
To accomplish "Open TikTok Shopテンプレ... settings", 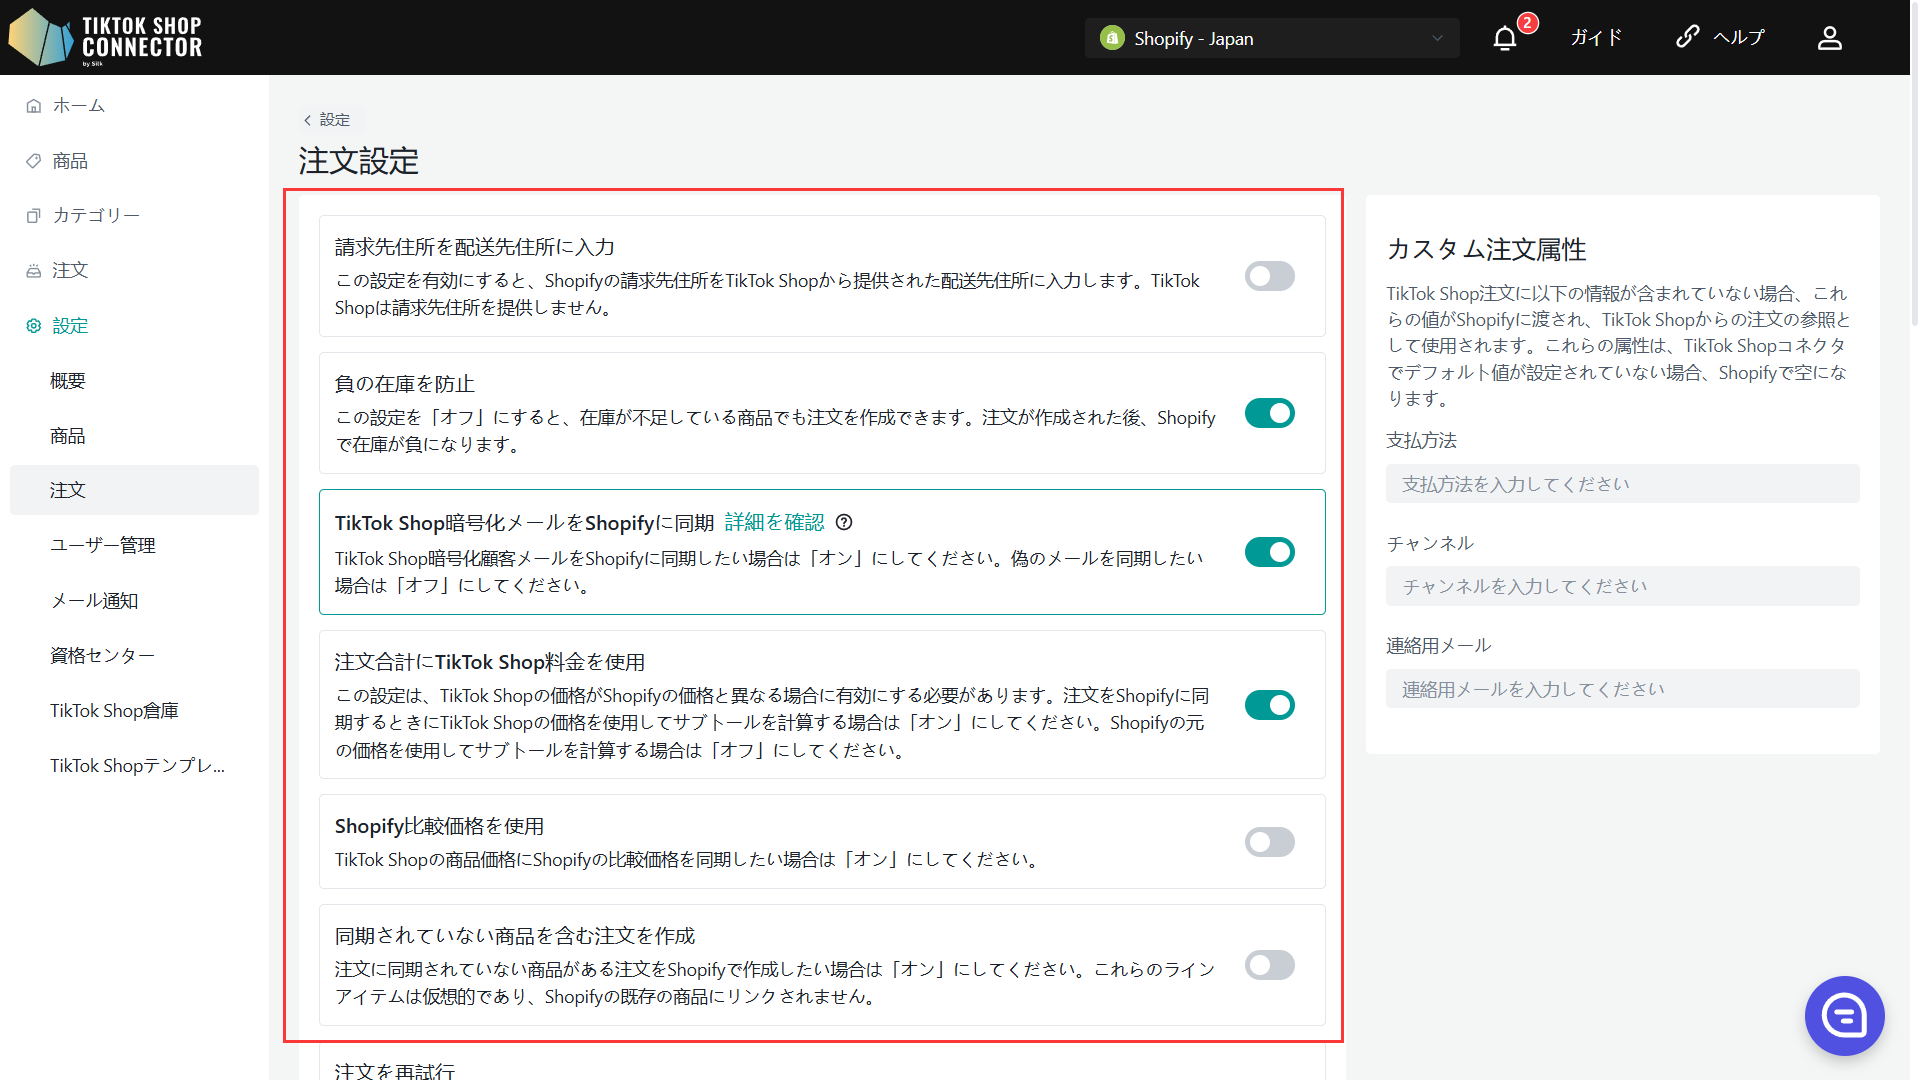I will point(137,766).
